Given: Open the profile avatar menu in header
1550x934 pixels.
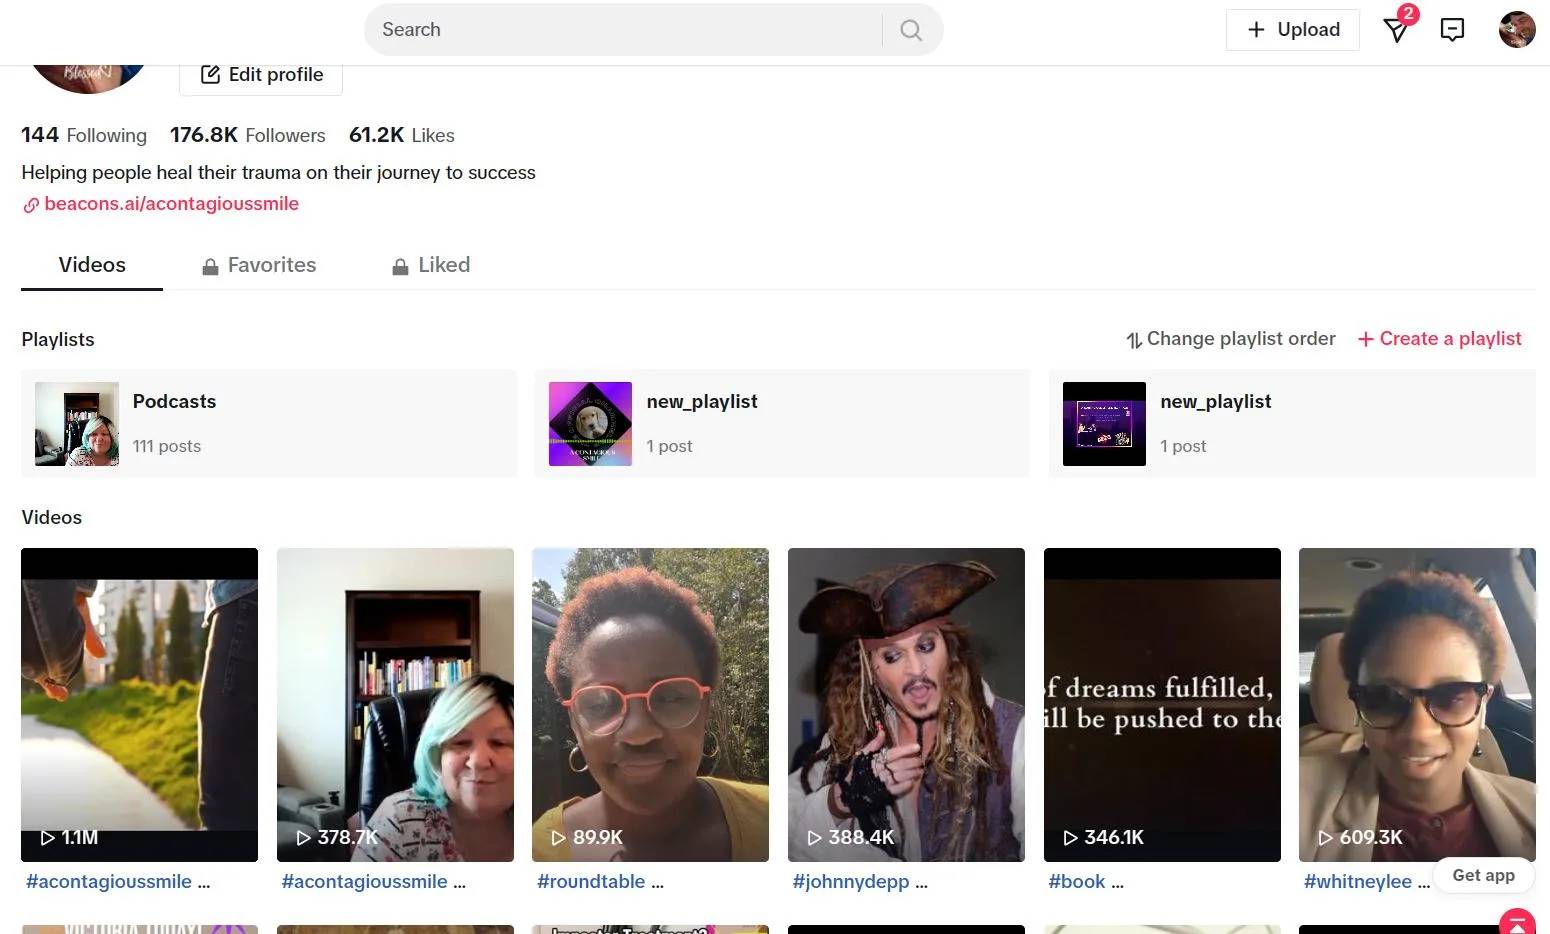Looking at the screenshot, I should point(1517,30).
